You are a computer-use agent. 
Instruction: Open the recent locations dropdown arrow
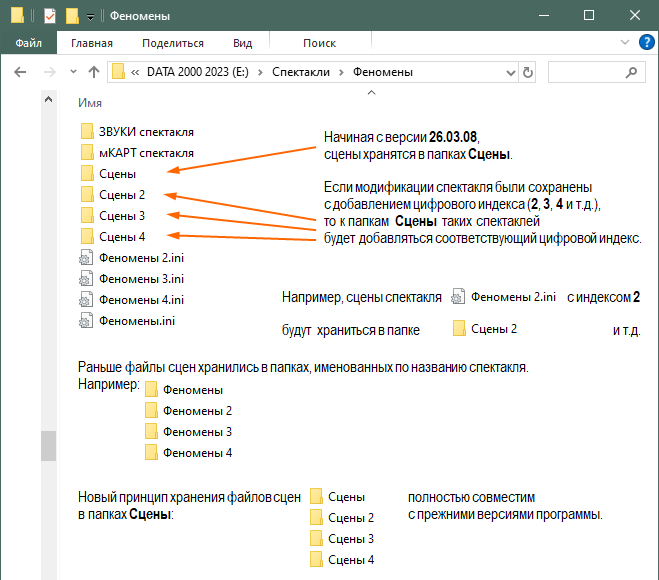[x=73, y=71]
